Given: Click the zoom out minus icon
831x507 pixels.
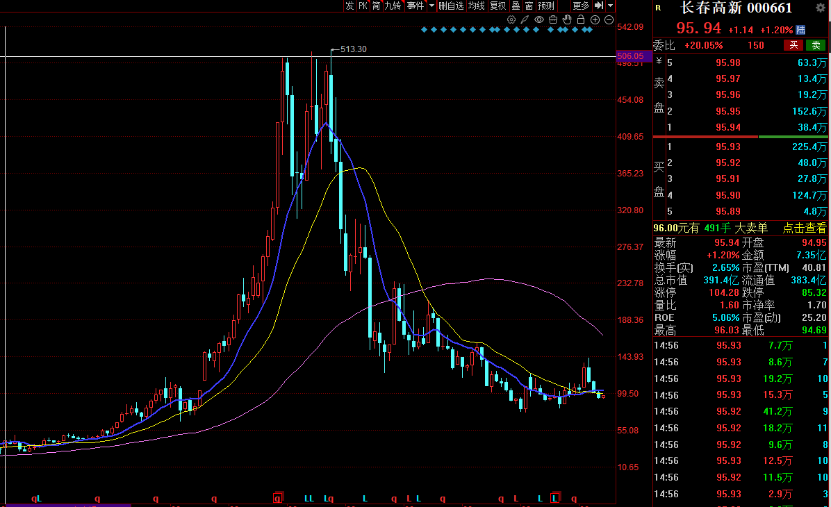Looking at the screenshot, I should pyautogui.click(x=610, y=19).
